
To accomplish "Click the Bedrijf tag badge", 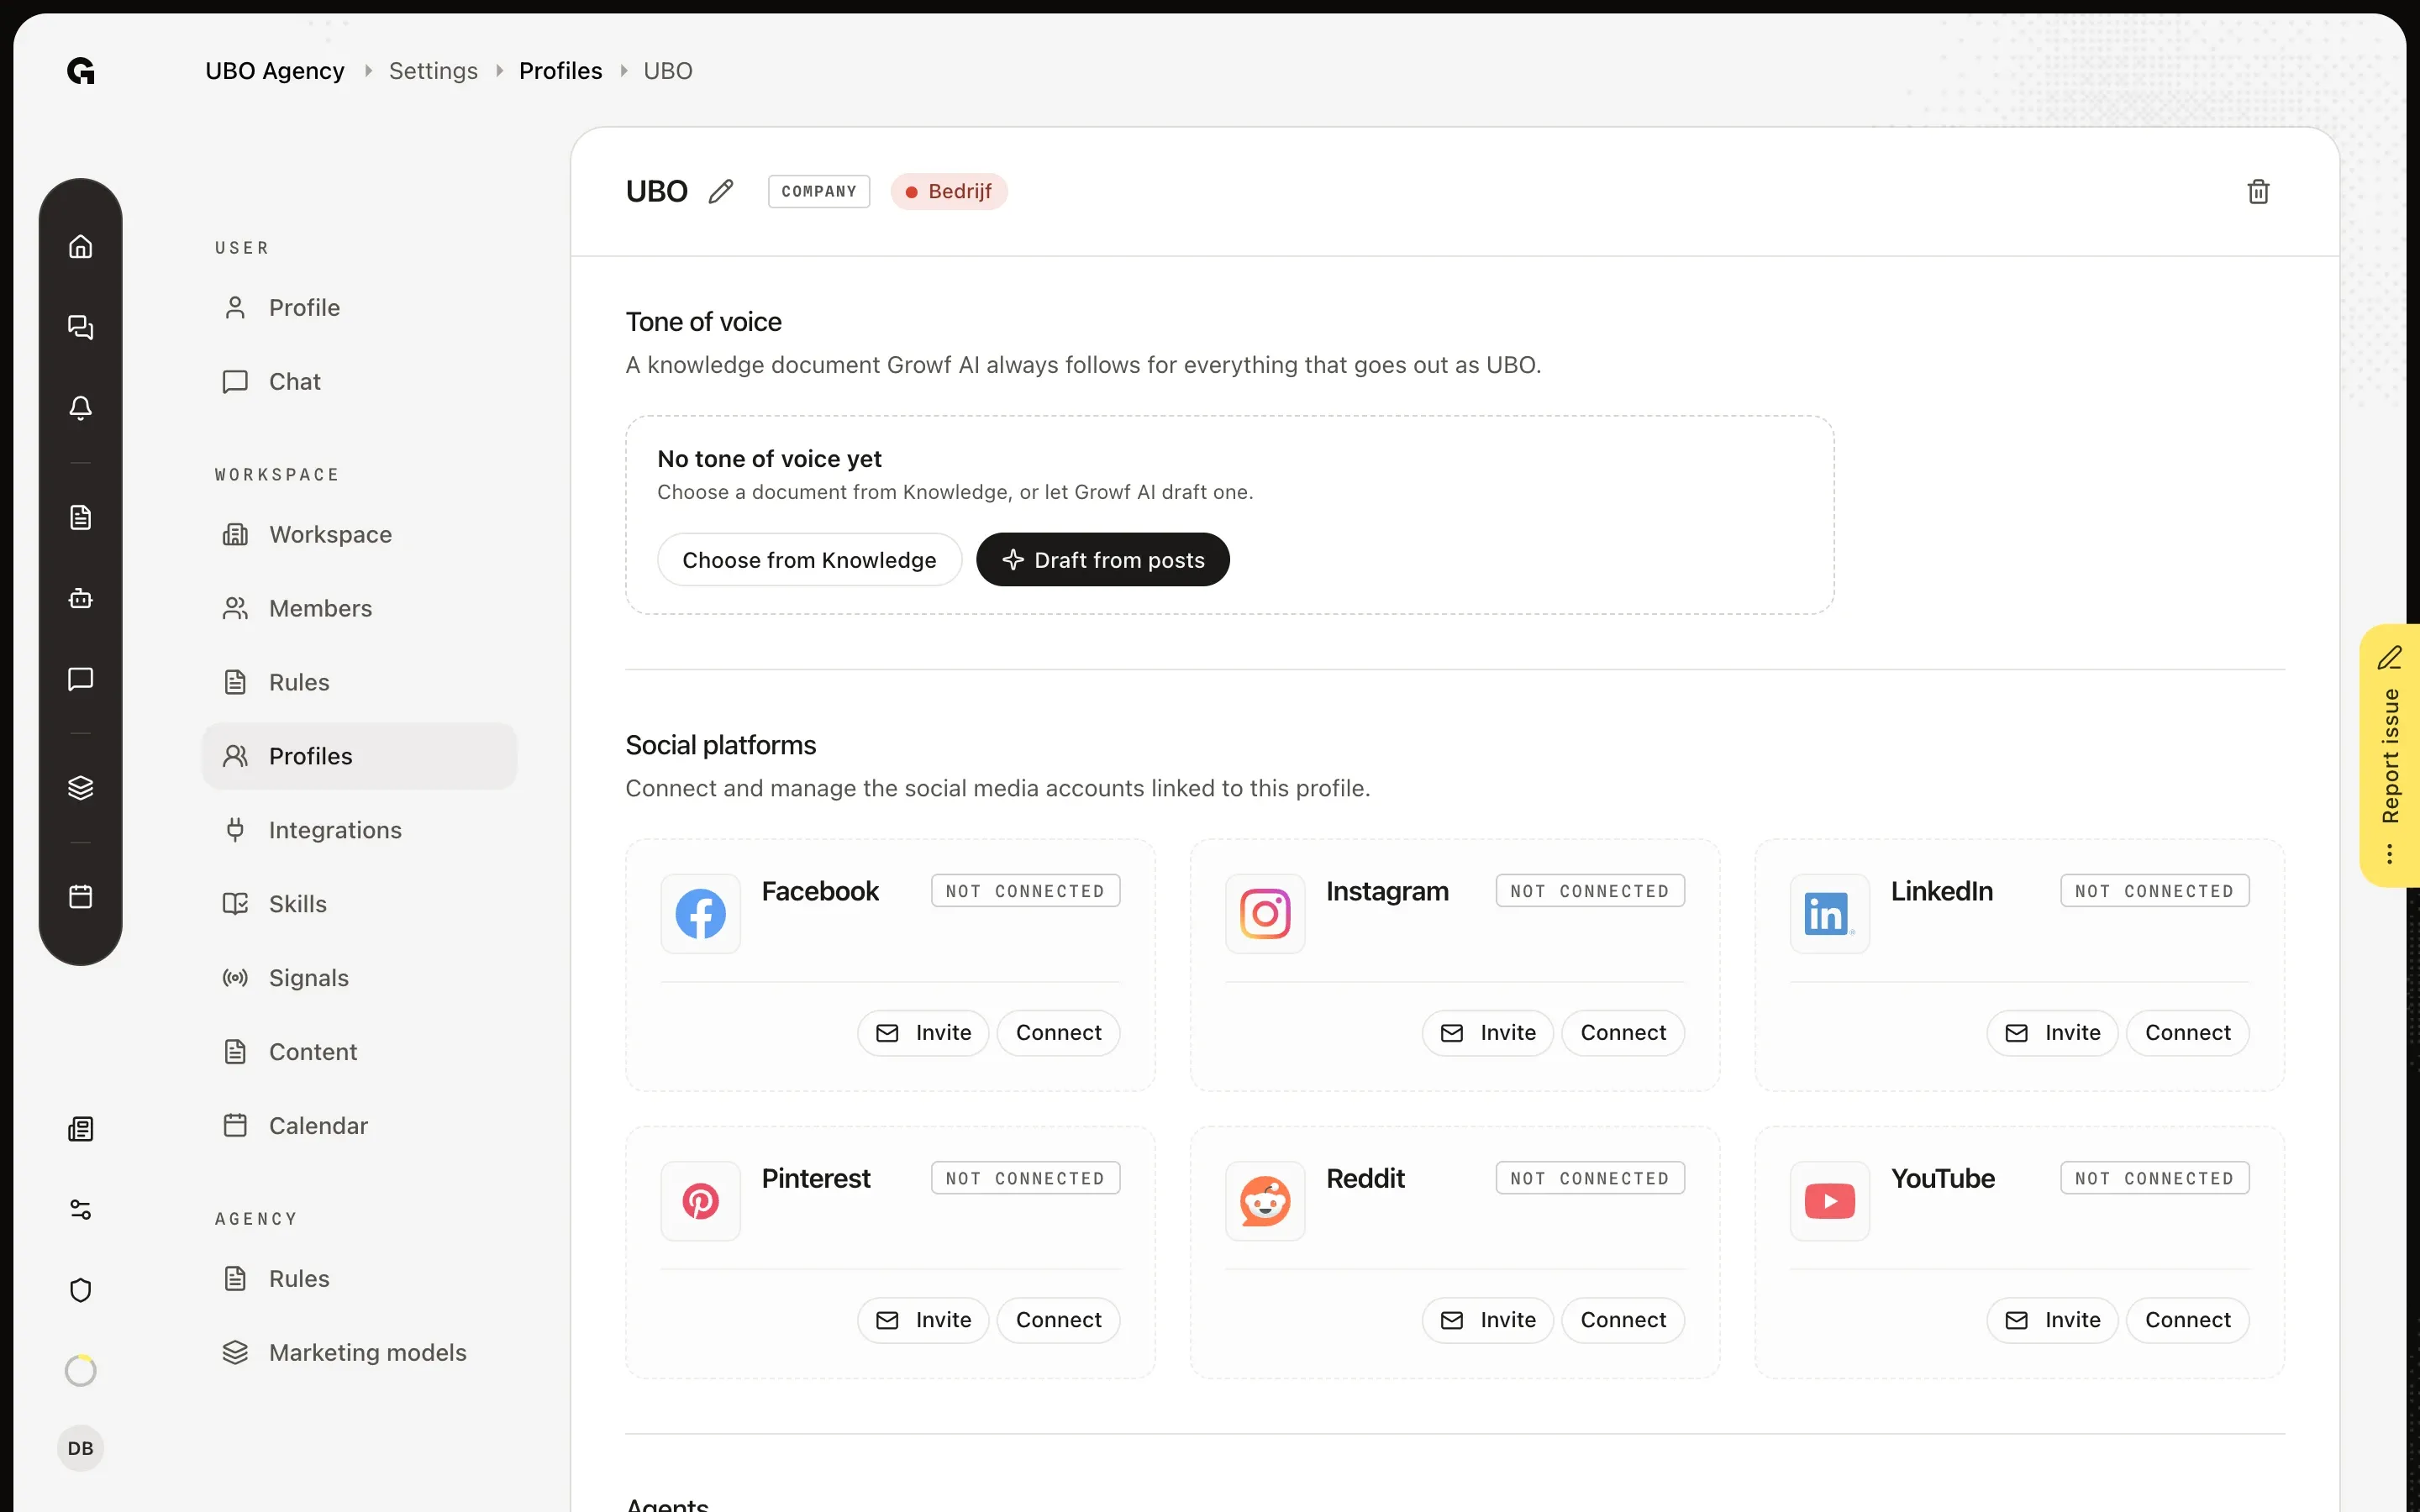I will (x=949, y=191).
